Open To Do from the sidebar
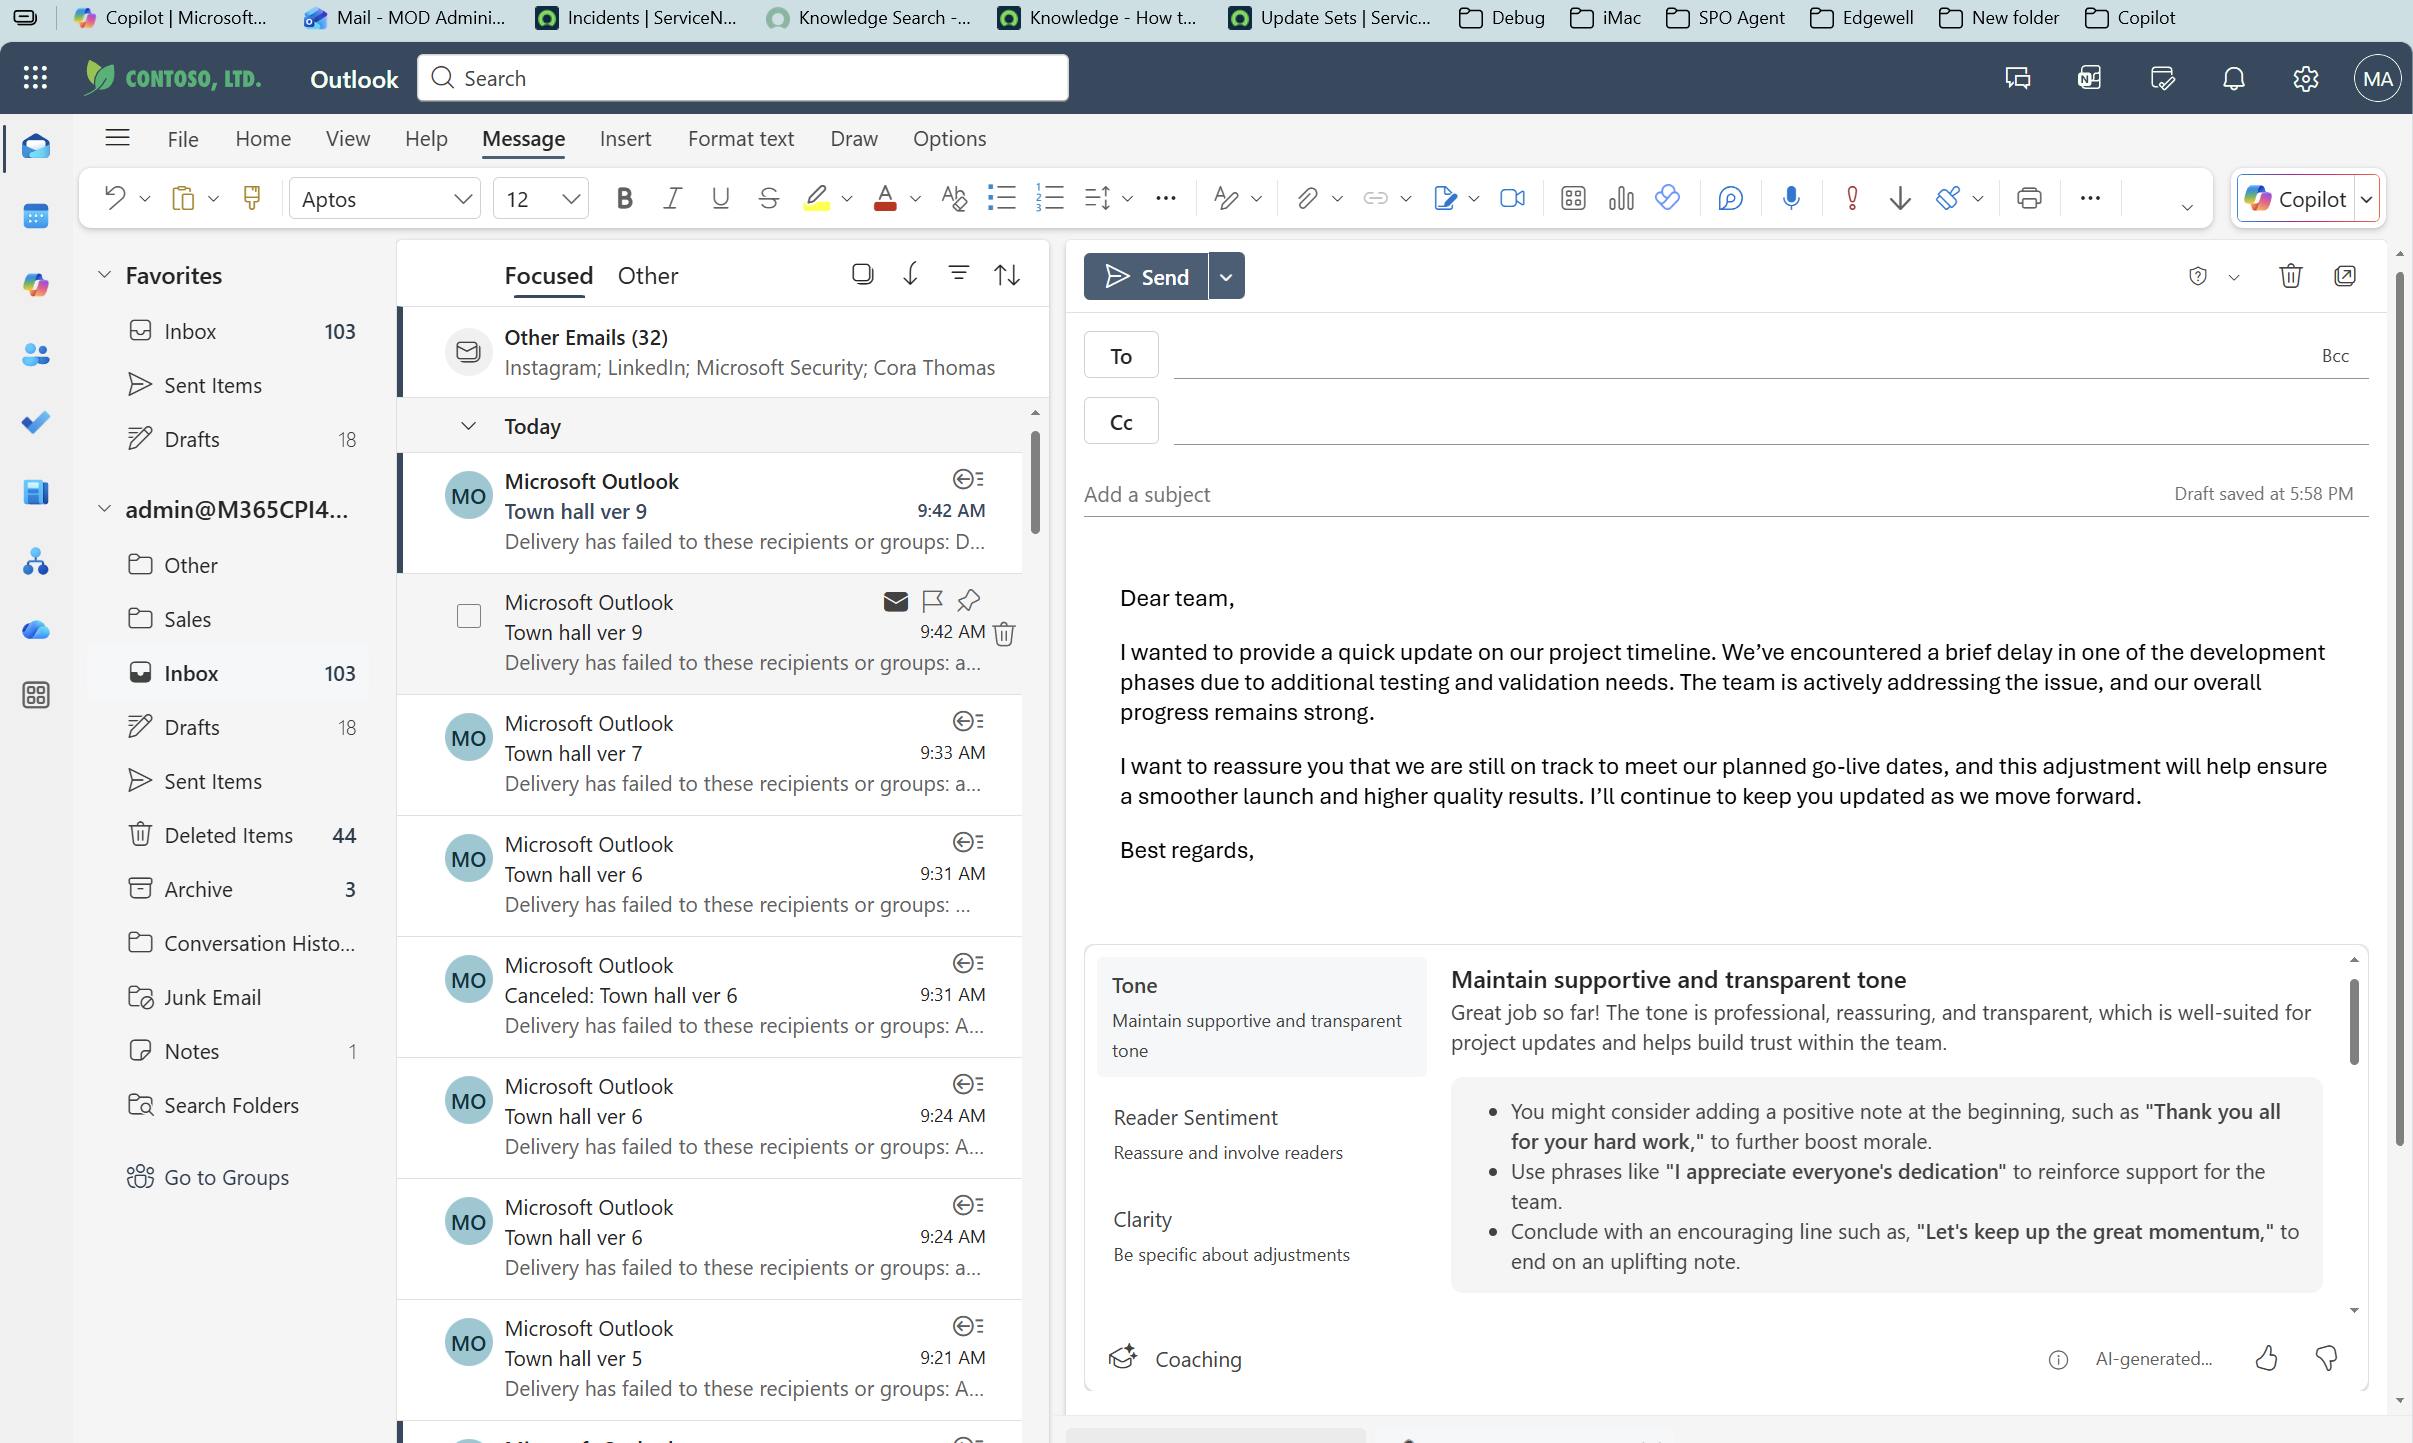Viewport: 2413px width, 1443px height. coord(36,421)
